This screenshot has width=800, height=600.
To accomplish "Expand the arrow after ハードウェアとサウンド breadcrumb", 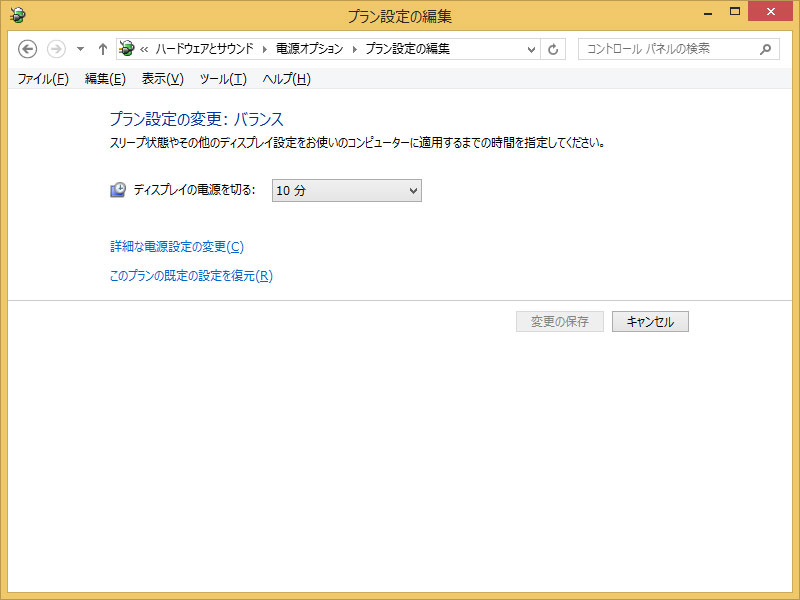I will [264, 49].
